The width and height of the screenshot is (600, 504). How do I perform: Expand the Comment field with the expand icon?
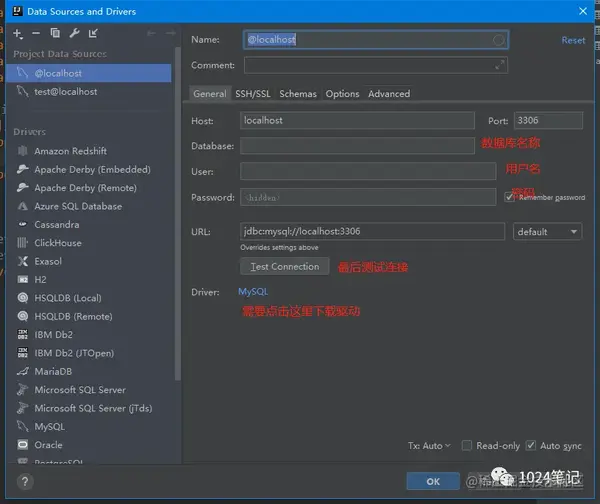[x=499, y=65]
